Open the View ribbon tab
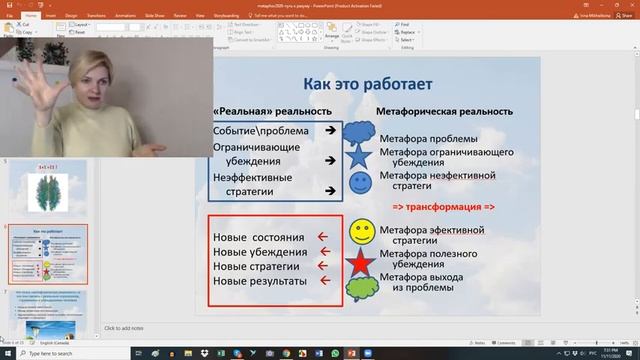The height and width of the screenshot is (360, 640). [200, 16]
